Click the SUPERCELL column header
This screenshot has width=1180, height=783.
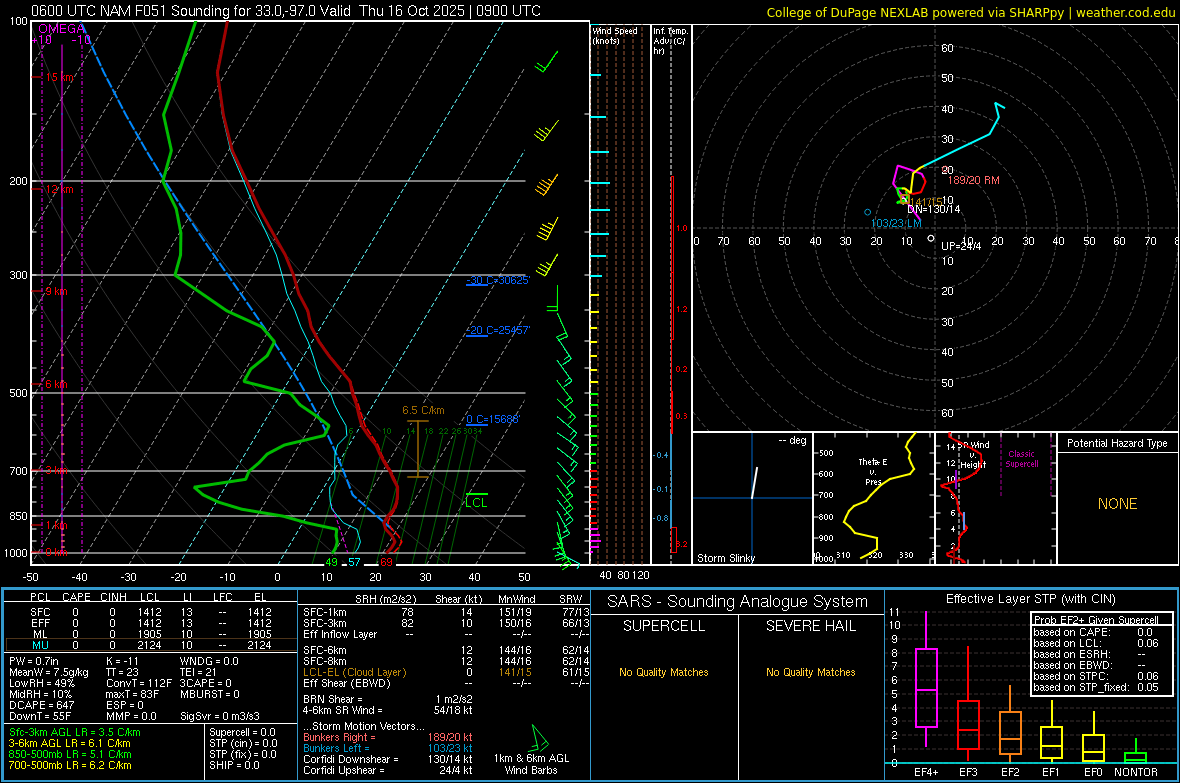click(664, 626)
